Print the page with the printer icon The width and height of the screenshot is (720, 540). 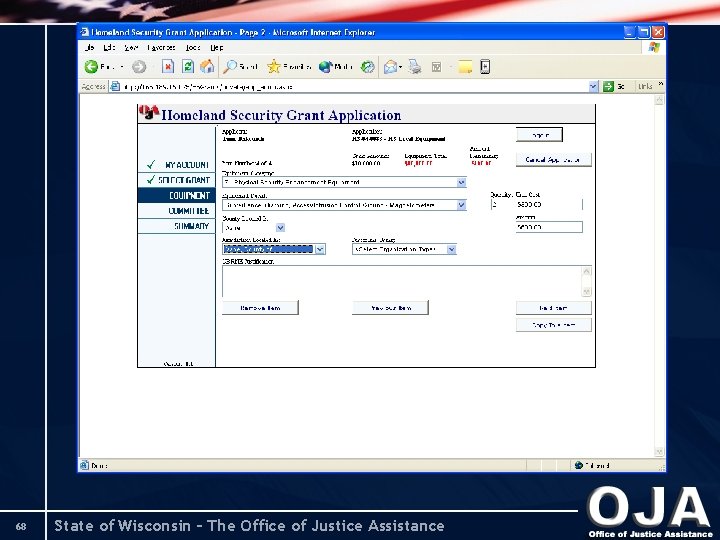(415, 67)
